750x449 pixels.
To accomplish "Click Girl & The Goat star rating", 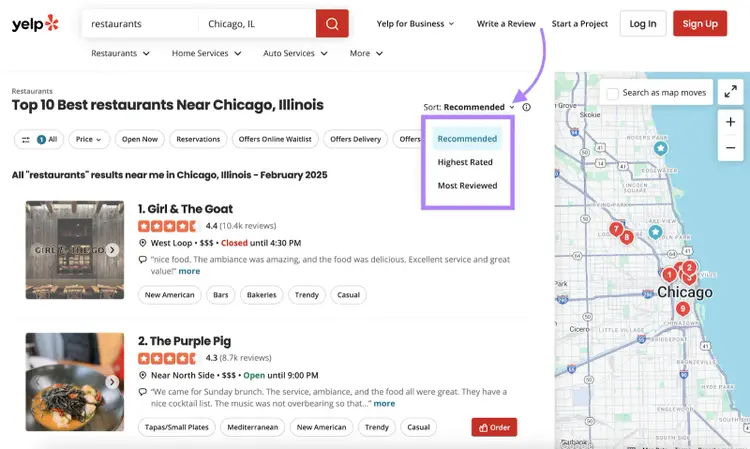I will click(167, 226).
